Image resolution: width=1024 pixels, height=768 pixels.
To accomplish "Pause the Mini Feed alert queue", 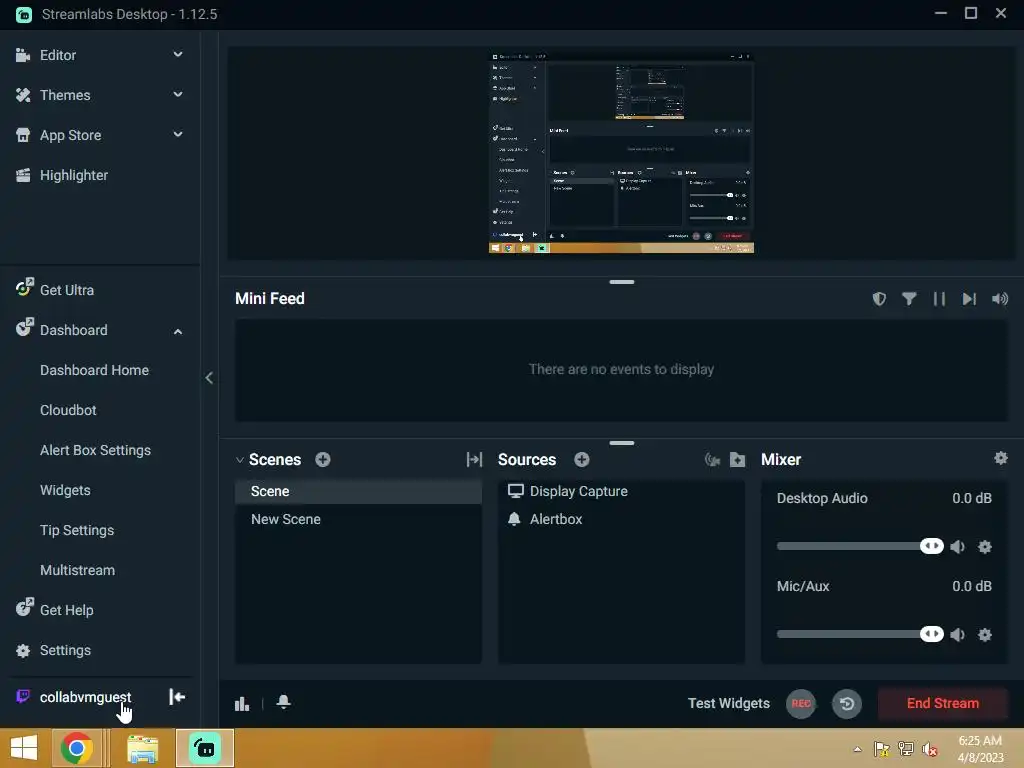I will coord(939,298).
